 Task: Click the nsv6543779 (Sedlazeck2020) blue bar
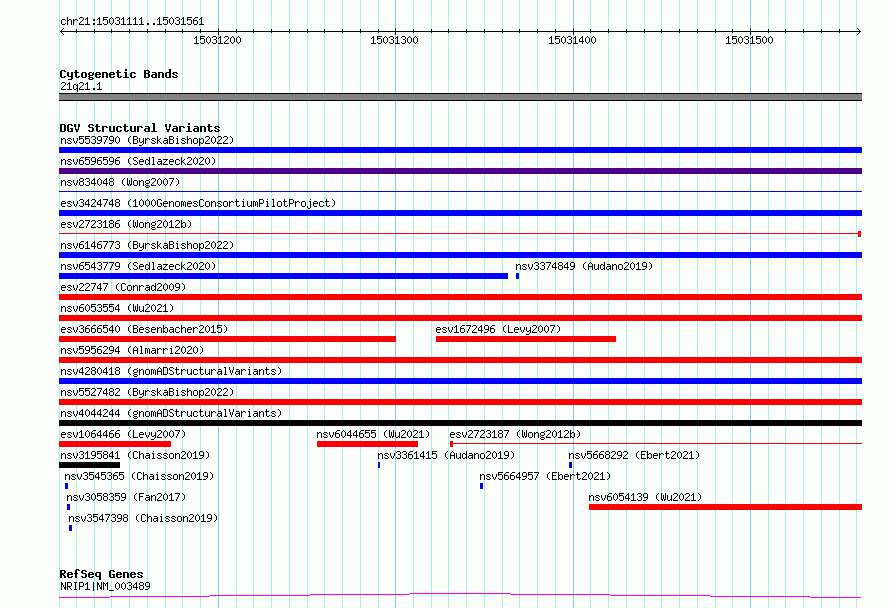(x=283, y=276)
